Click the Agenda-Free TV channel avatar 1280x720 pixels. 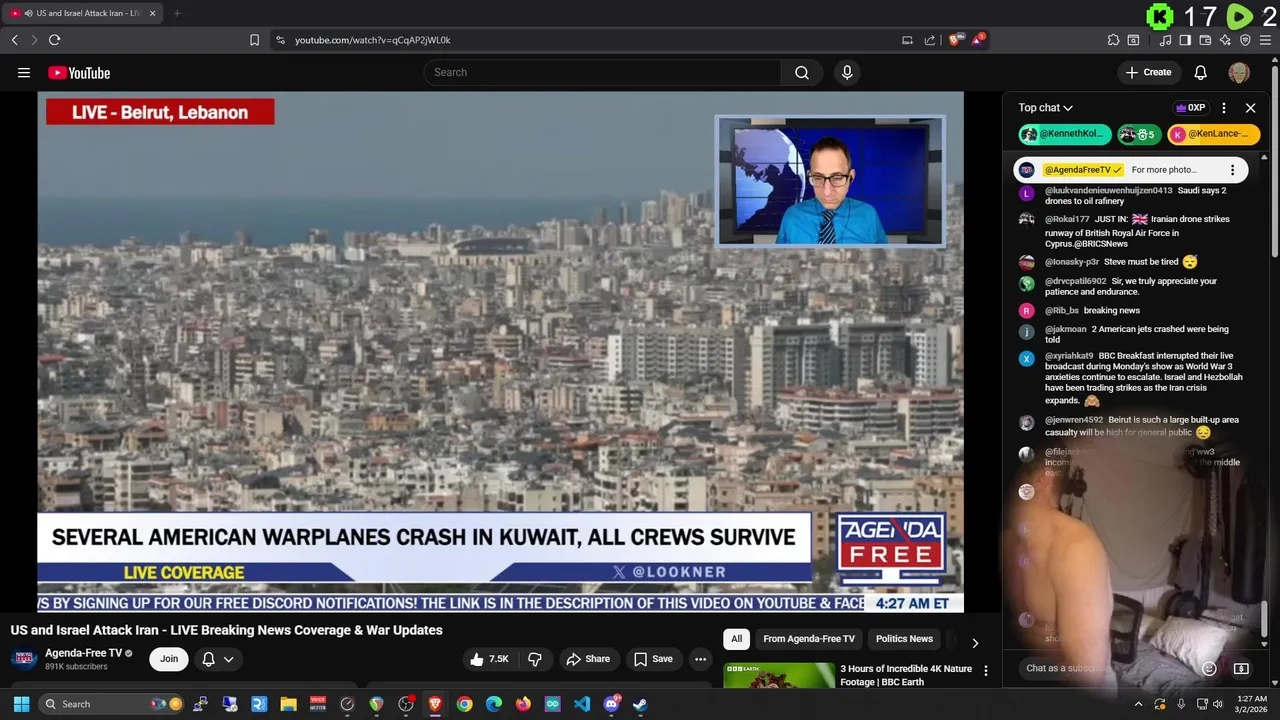[25, 659]
